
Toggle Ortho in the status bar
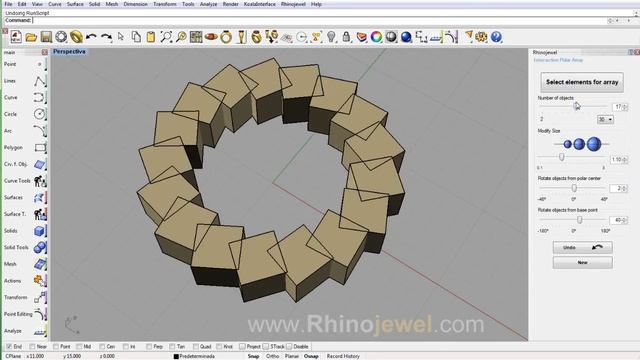272,356
